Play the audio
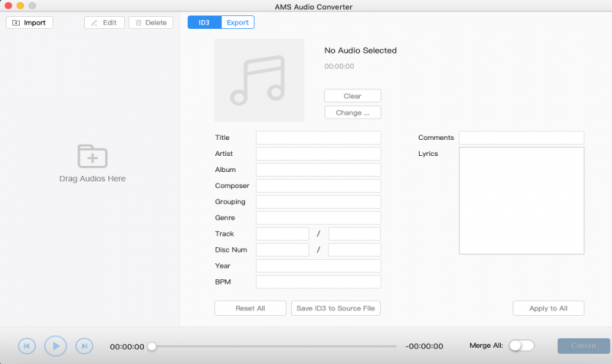612x364 pixels. [x=55, y=346]
